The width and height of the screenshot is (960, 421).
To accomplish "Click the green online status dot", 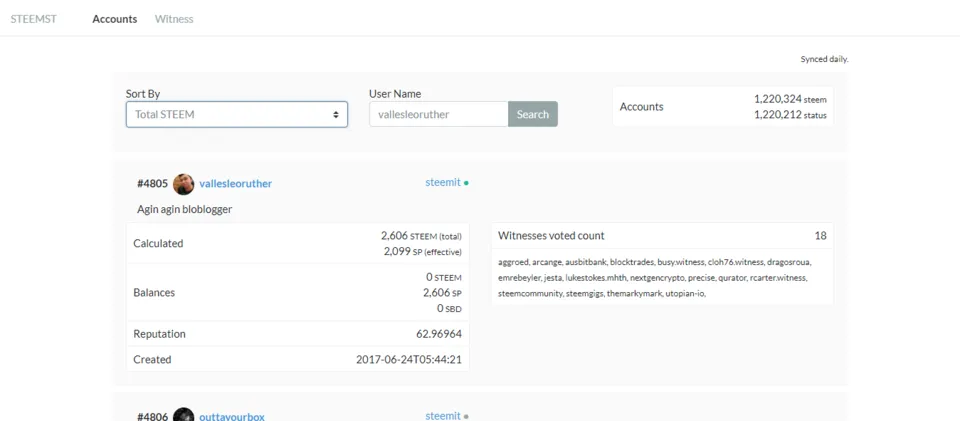I will pos(467,183).
